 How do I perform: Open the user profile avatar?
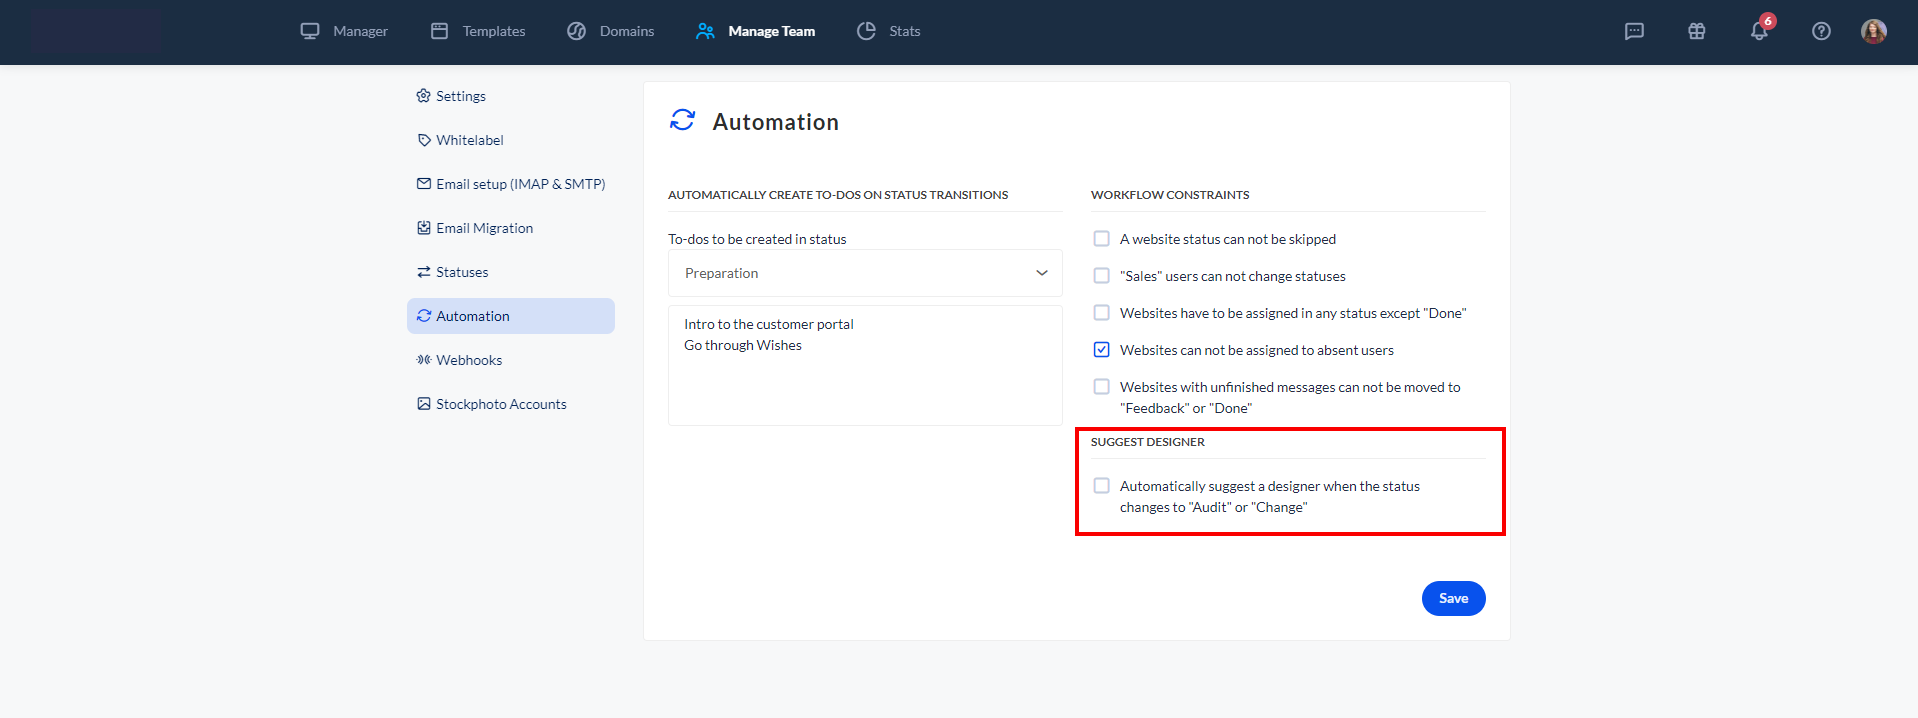pyautogui.click(x=1873, y=31)
